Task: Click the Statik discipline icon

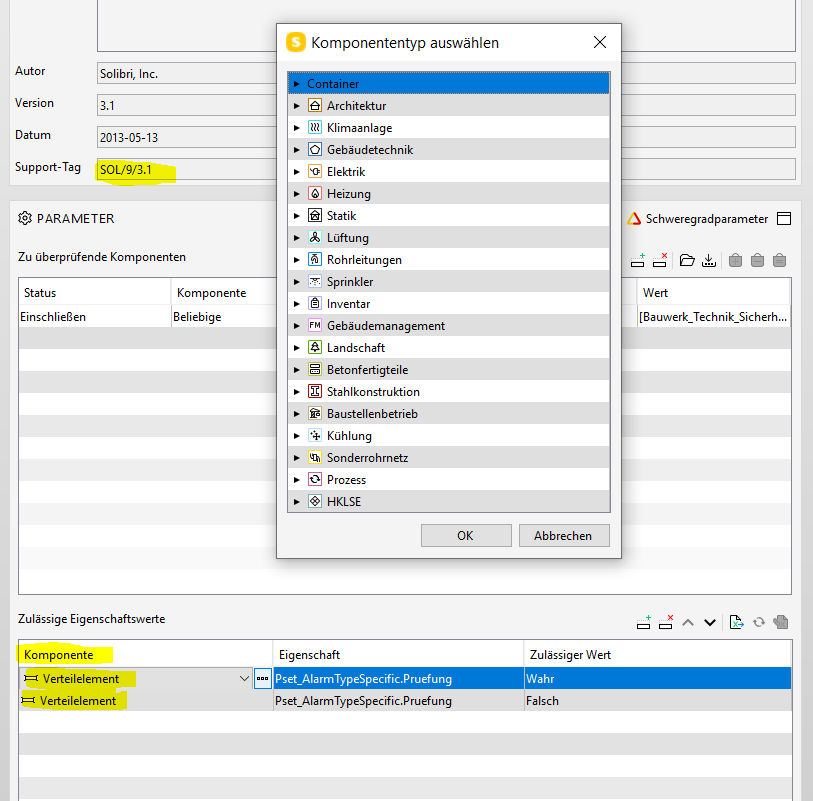Action: point(315,216)
